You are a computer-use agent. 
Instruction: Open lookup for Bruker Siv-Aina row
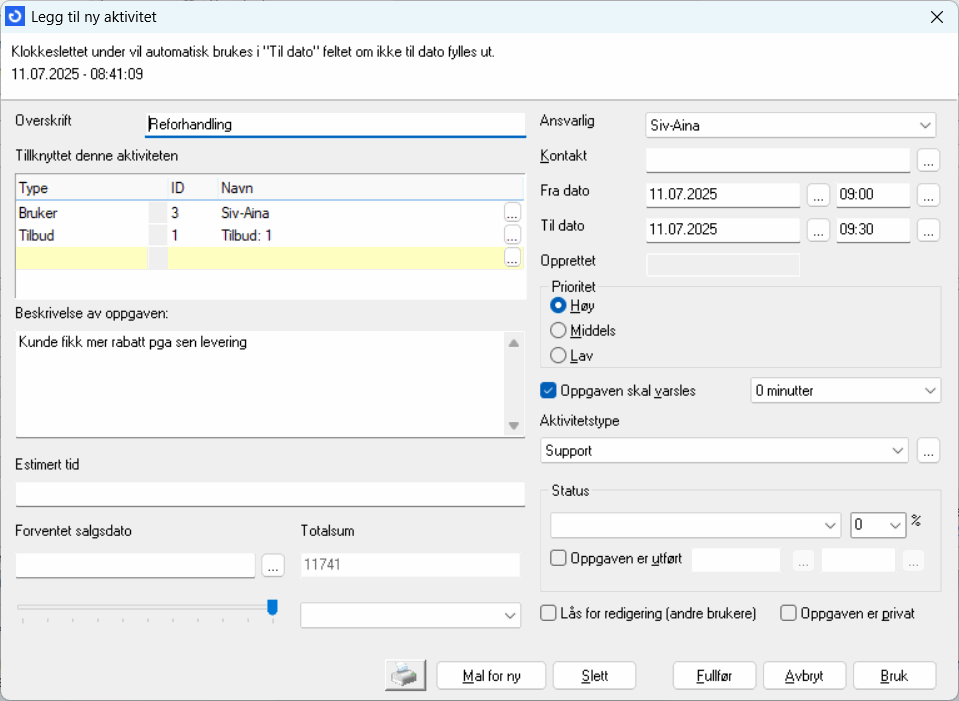pos(512,213)
